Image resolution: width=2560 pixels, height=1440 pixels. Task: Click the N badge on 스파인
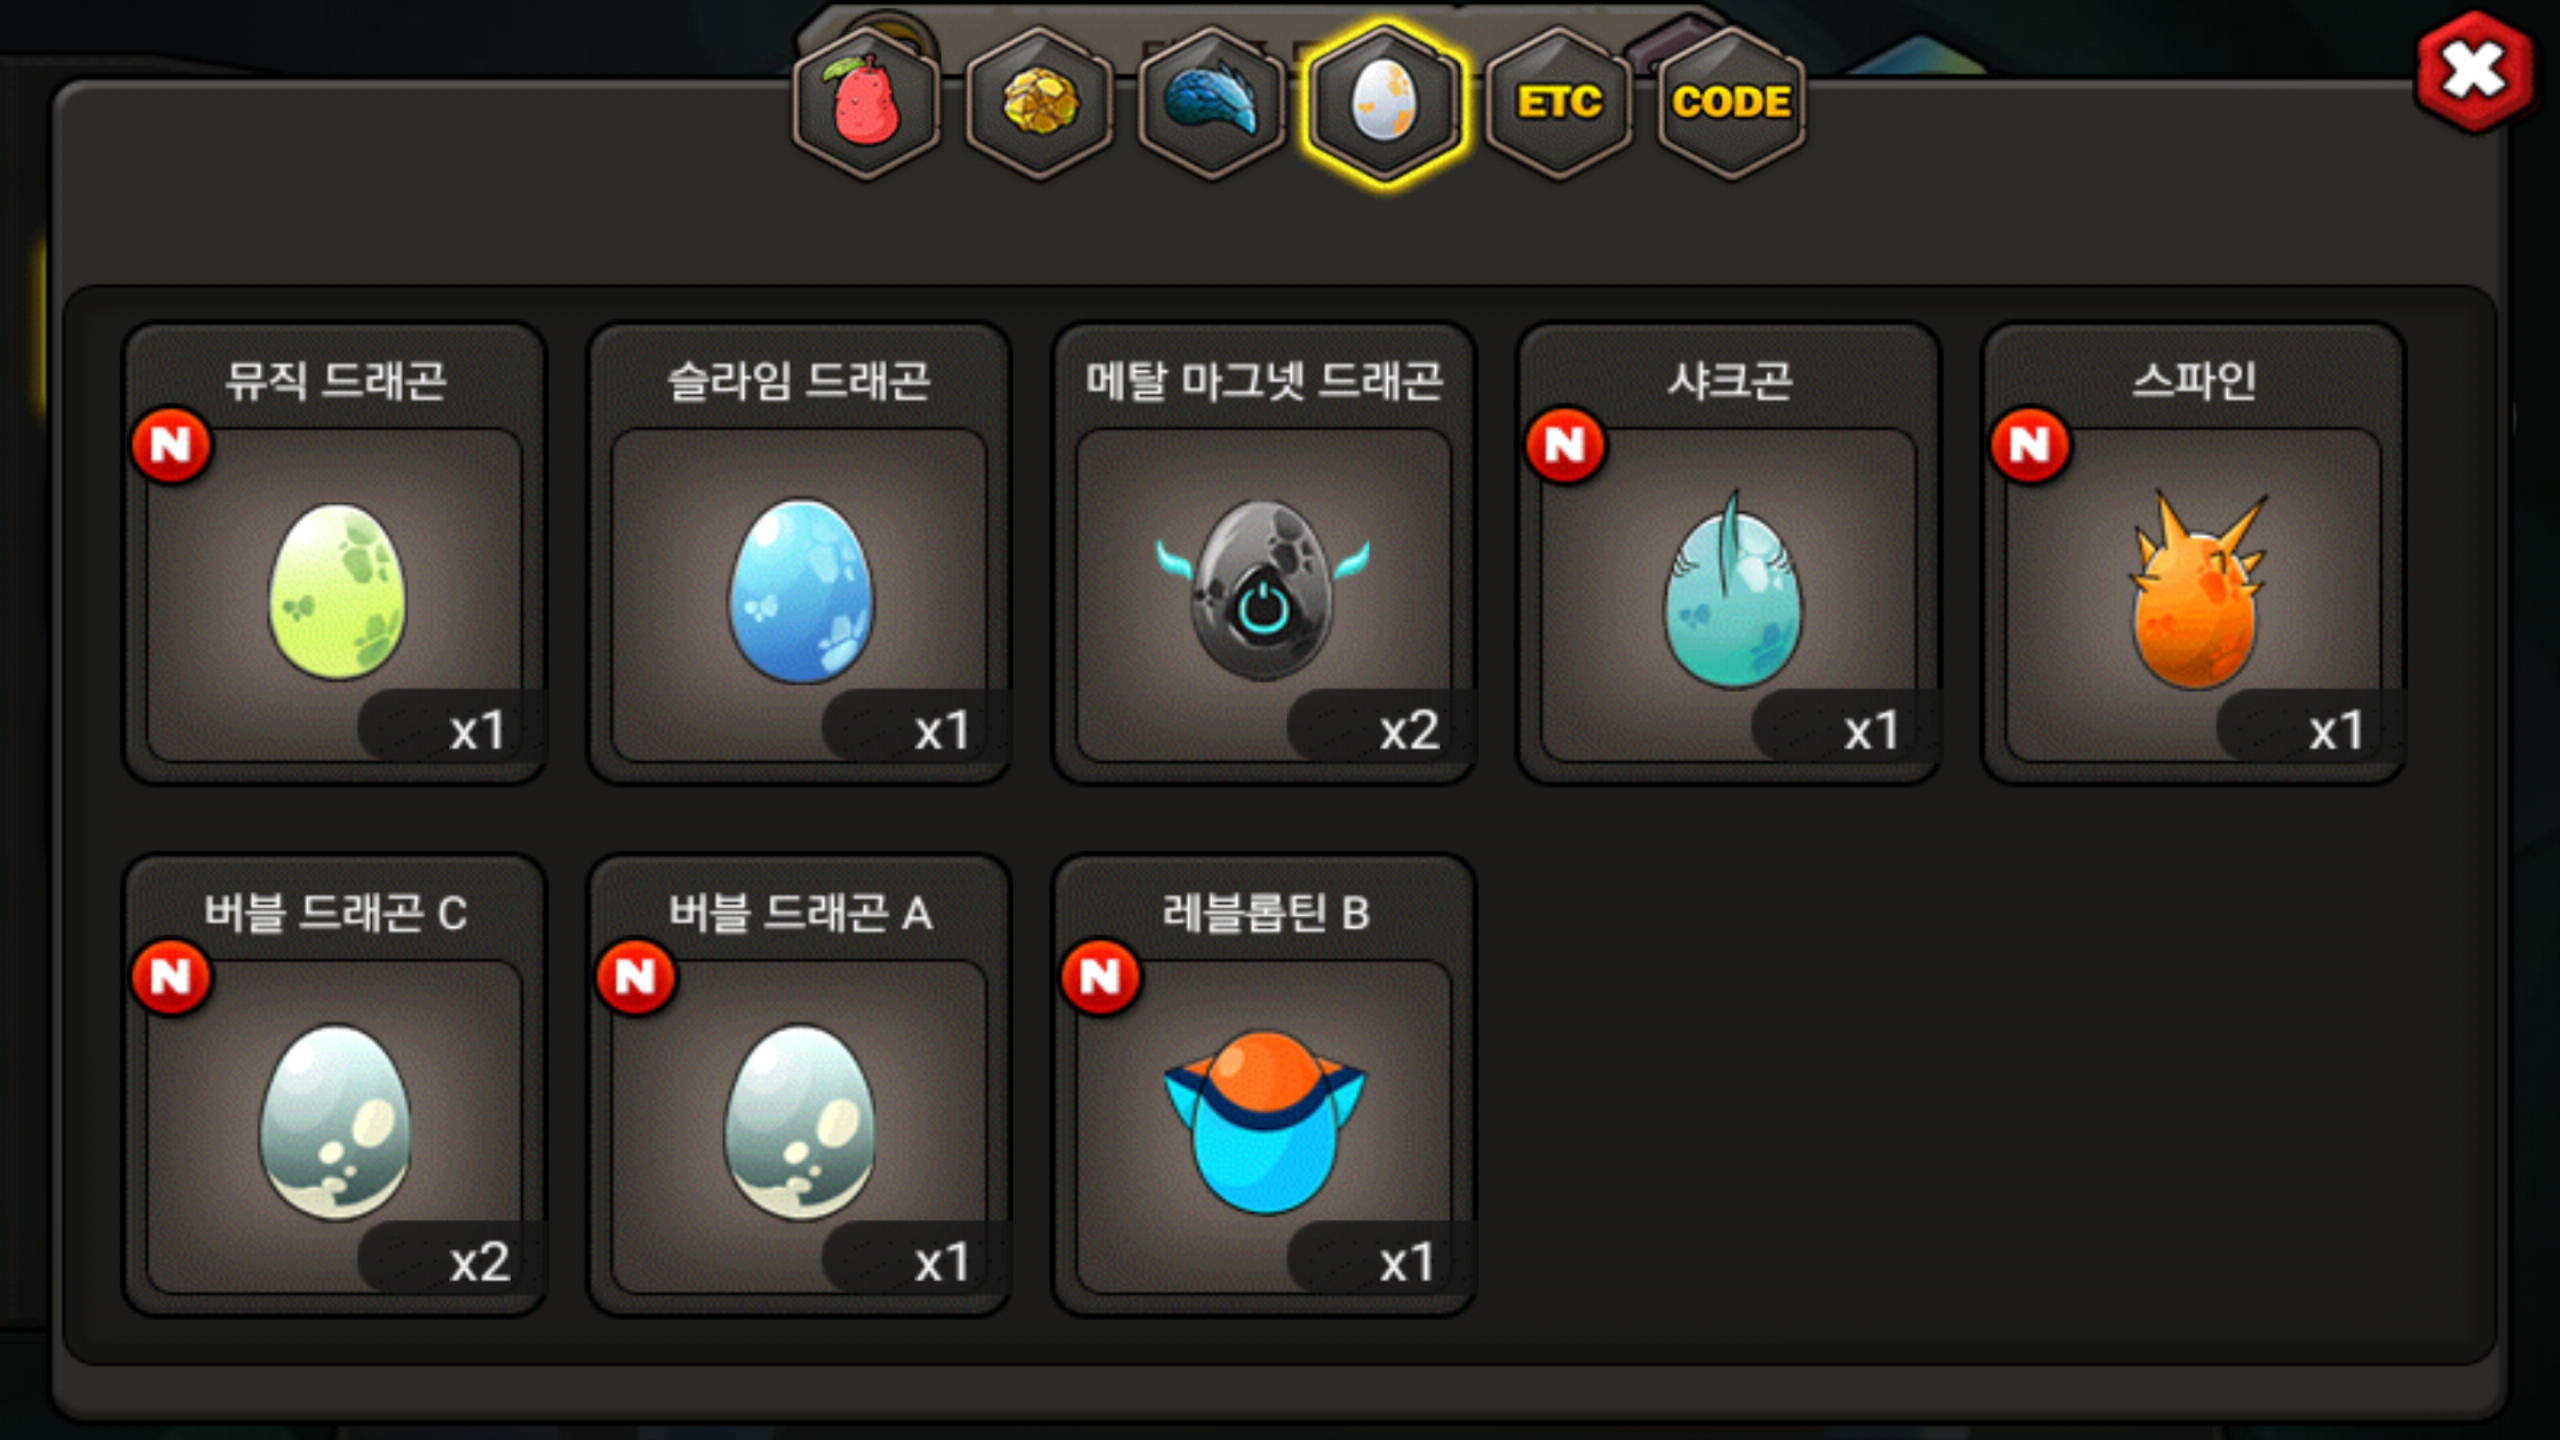click(2030, 445)
